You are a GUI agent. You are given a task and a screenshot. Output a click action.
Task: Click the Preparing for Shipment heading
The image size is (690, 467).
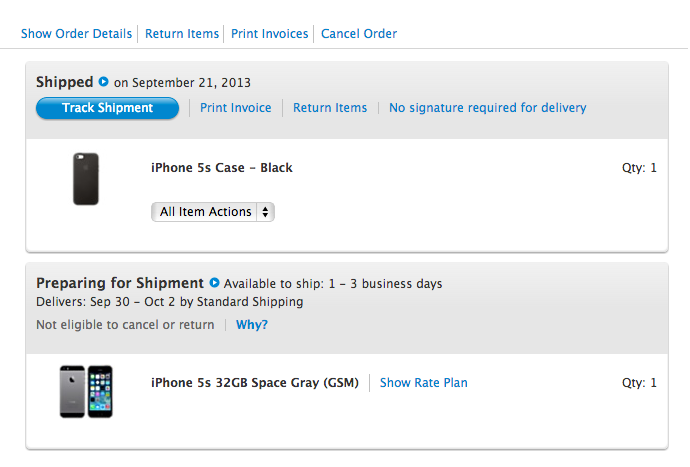(120, 283)
